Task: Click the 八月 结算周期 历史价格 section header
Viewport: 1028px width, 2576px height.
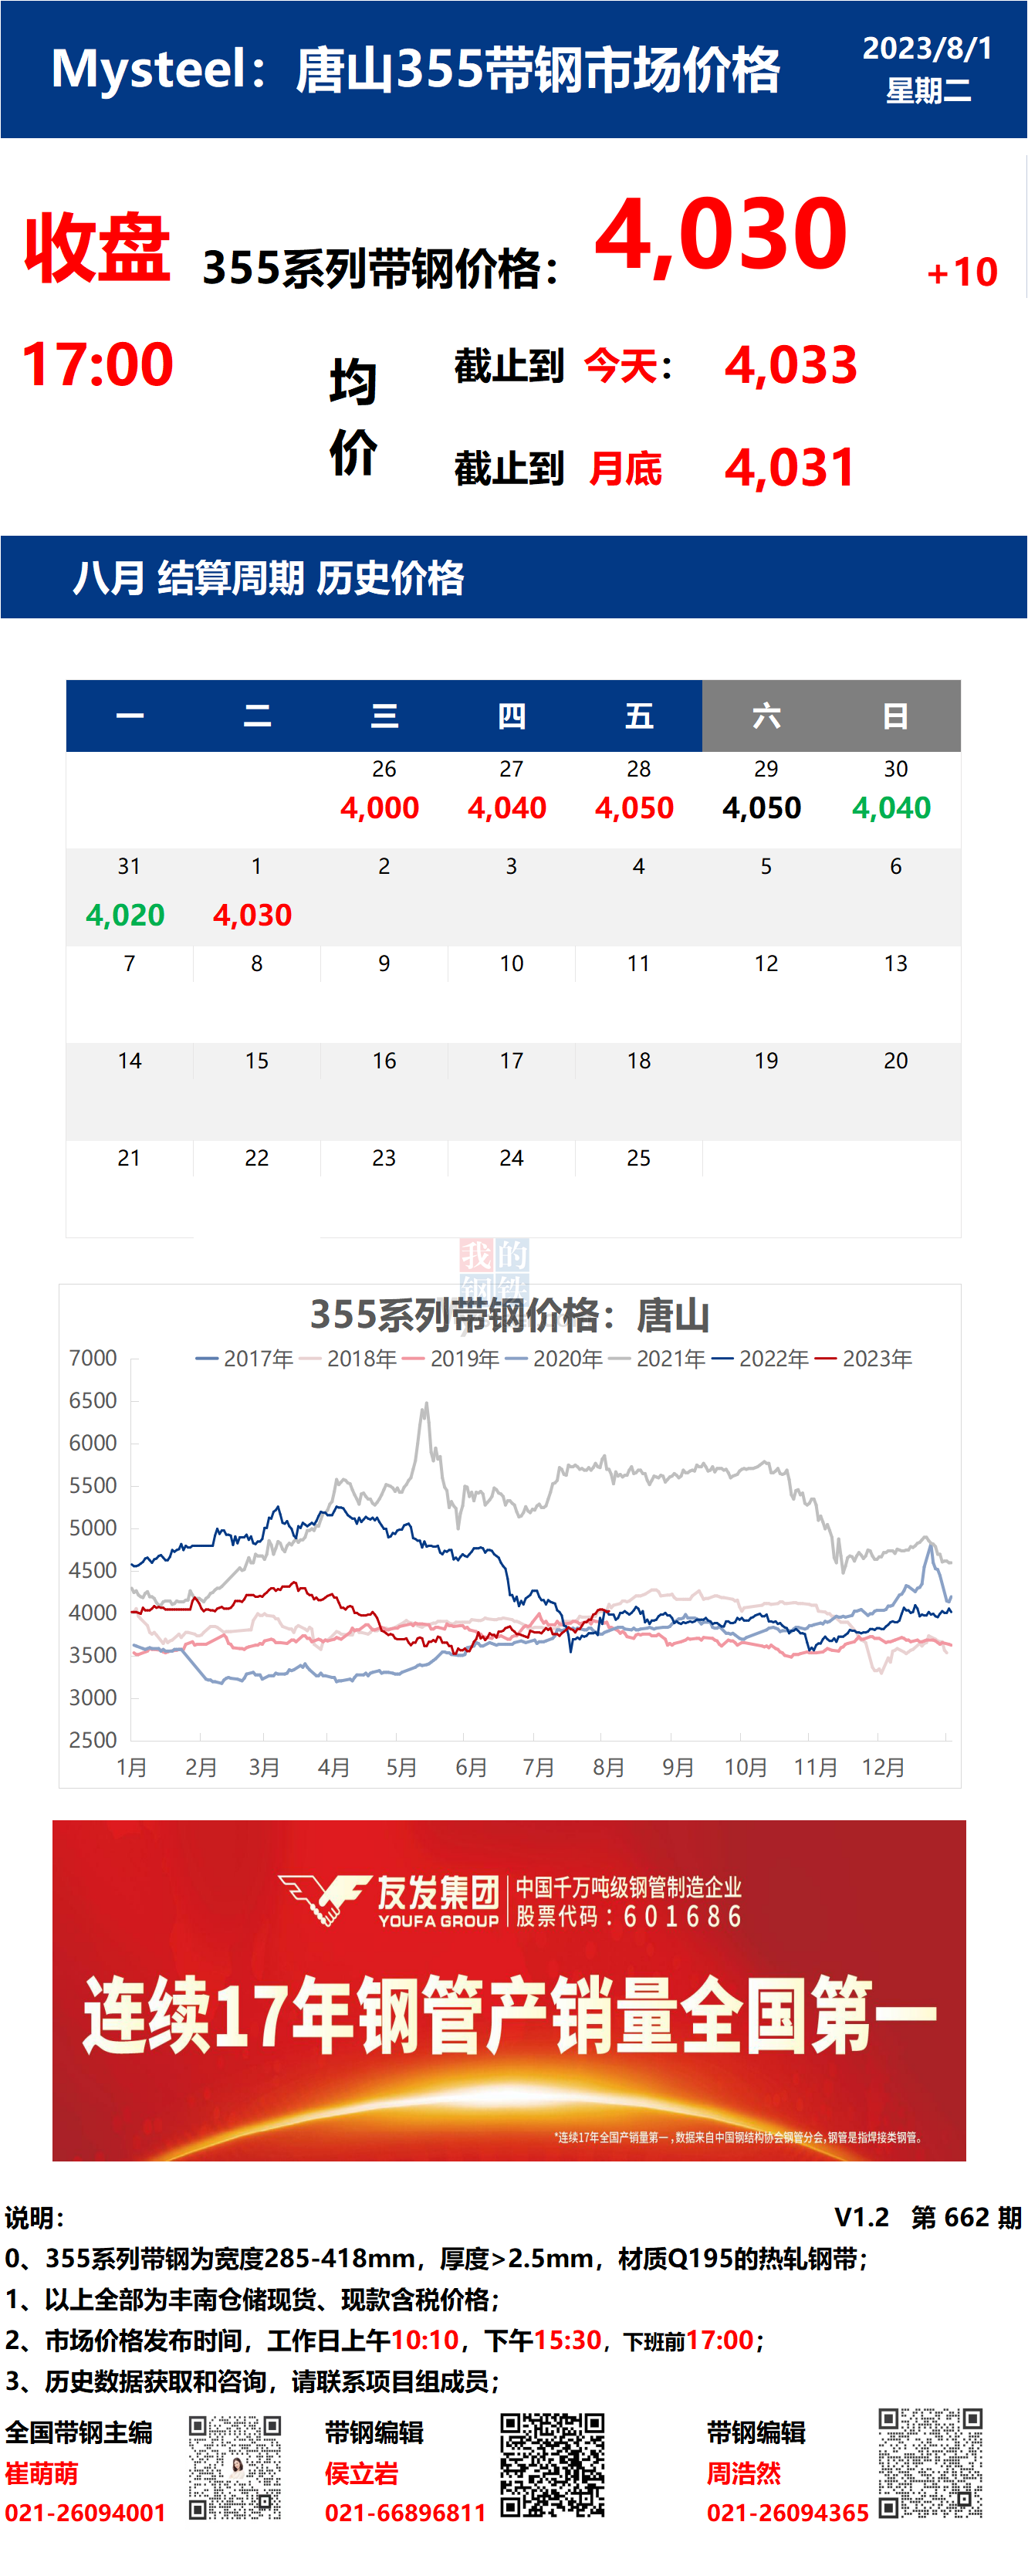Action: click(x=268, y=578)
